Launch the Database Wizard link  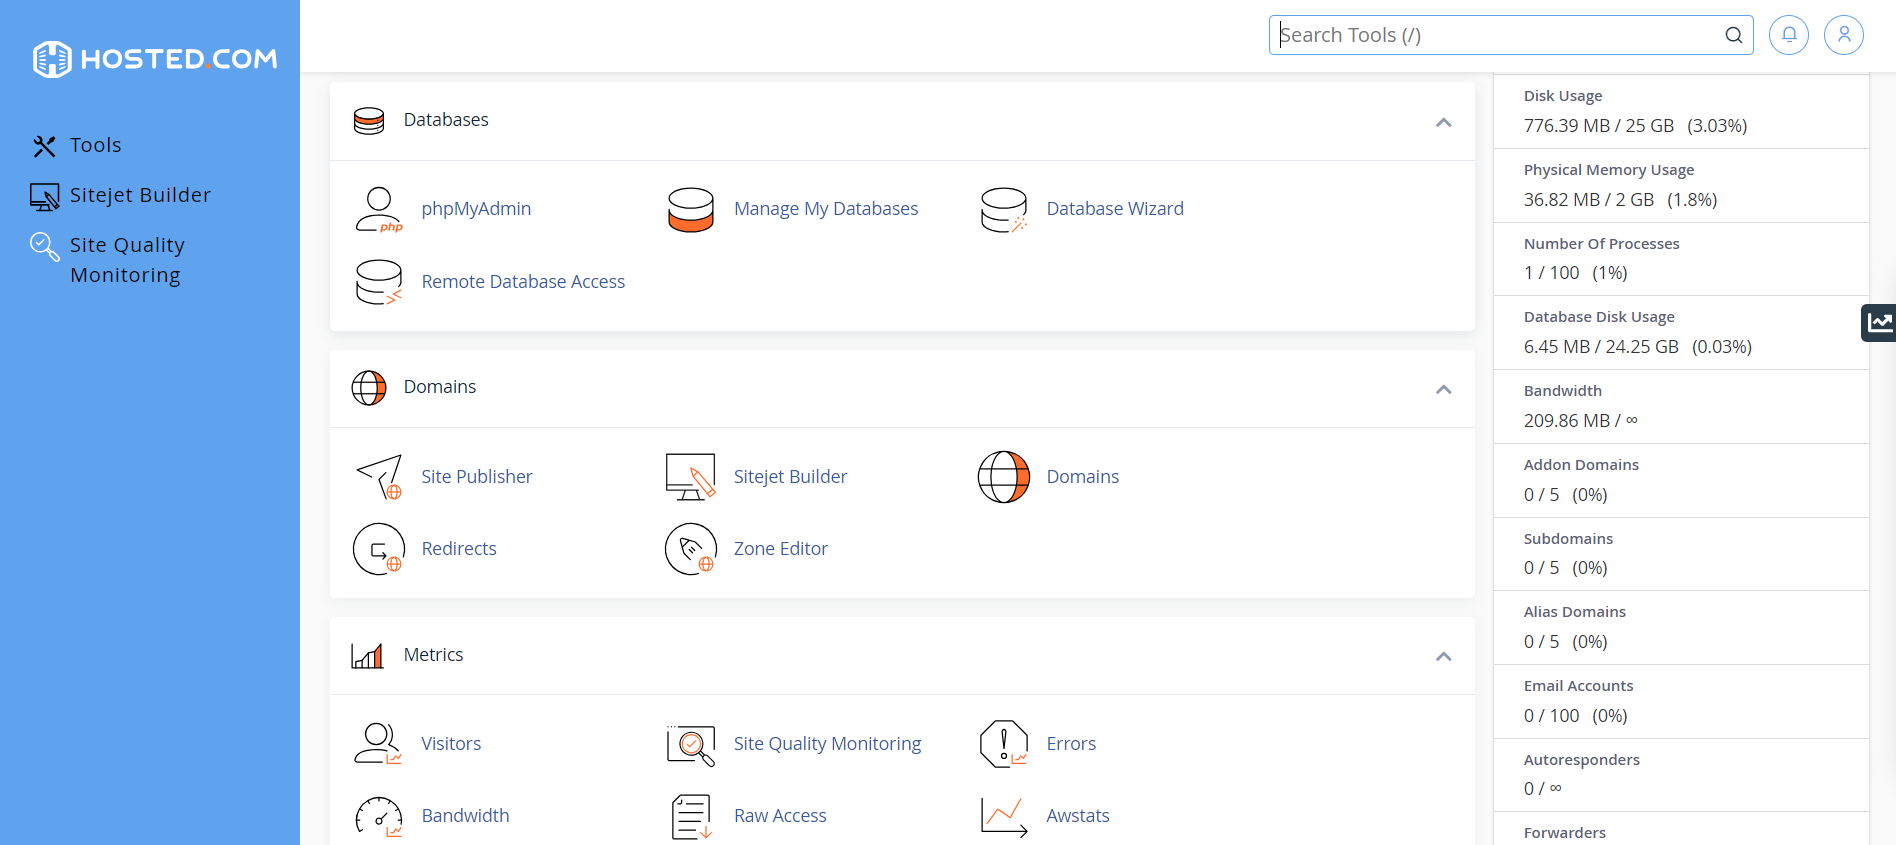click(x=1115, y=209)
